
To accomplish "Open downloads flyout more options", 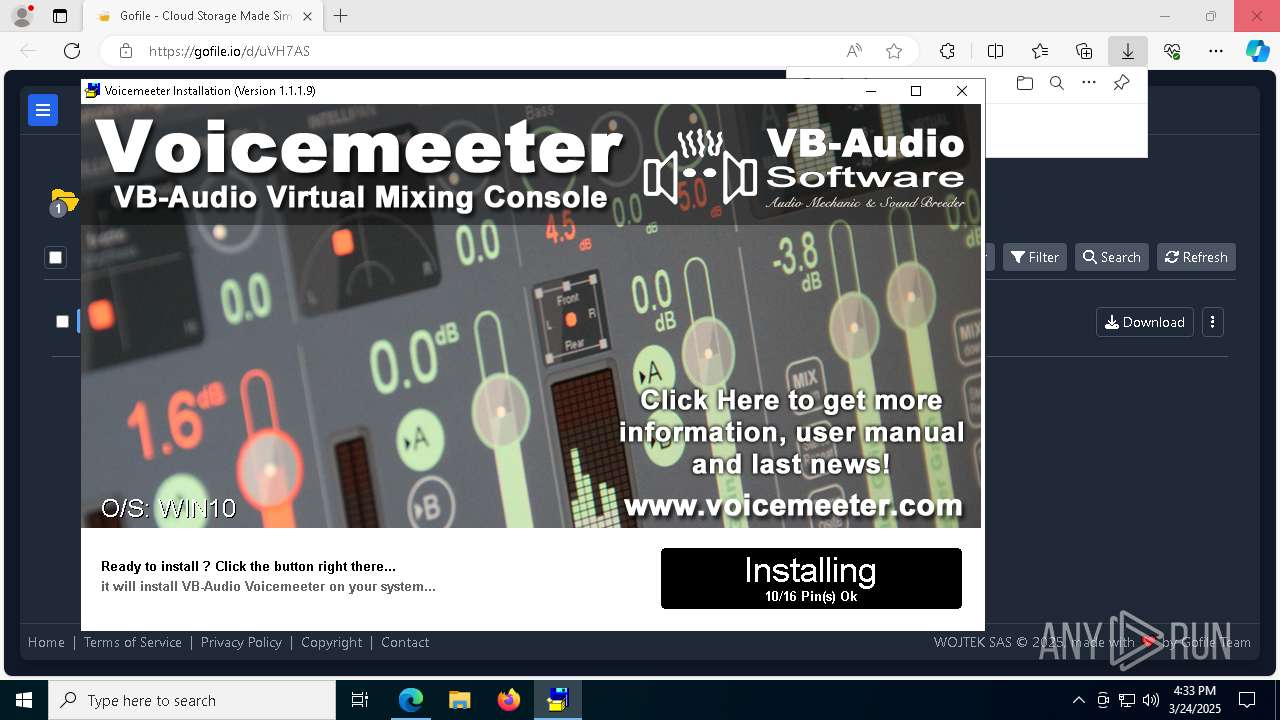I will [x=1089, y=83].
